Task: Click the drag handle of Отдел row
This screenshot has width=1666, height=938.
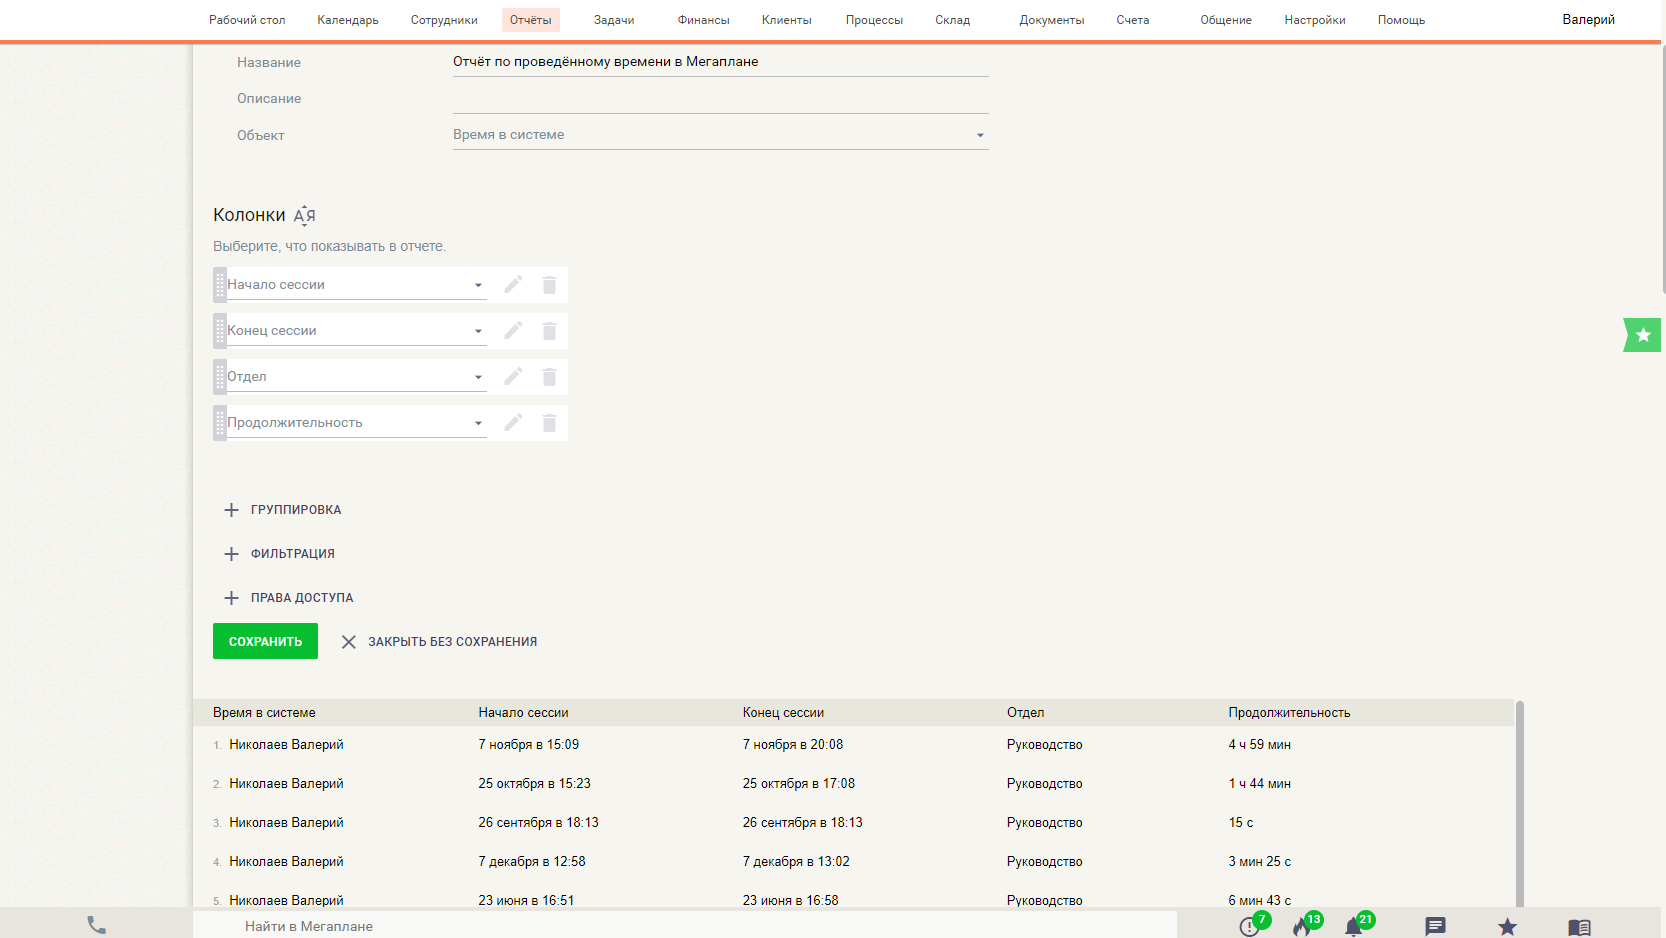Action: 220,377
